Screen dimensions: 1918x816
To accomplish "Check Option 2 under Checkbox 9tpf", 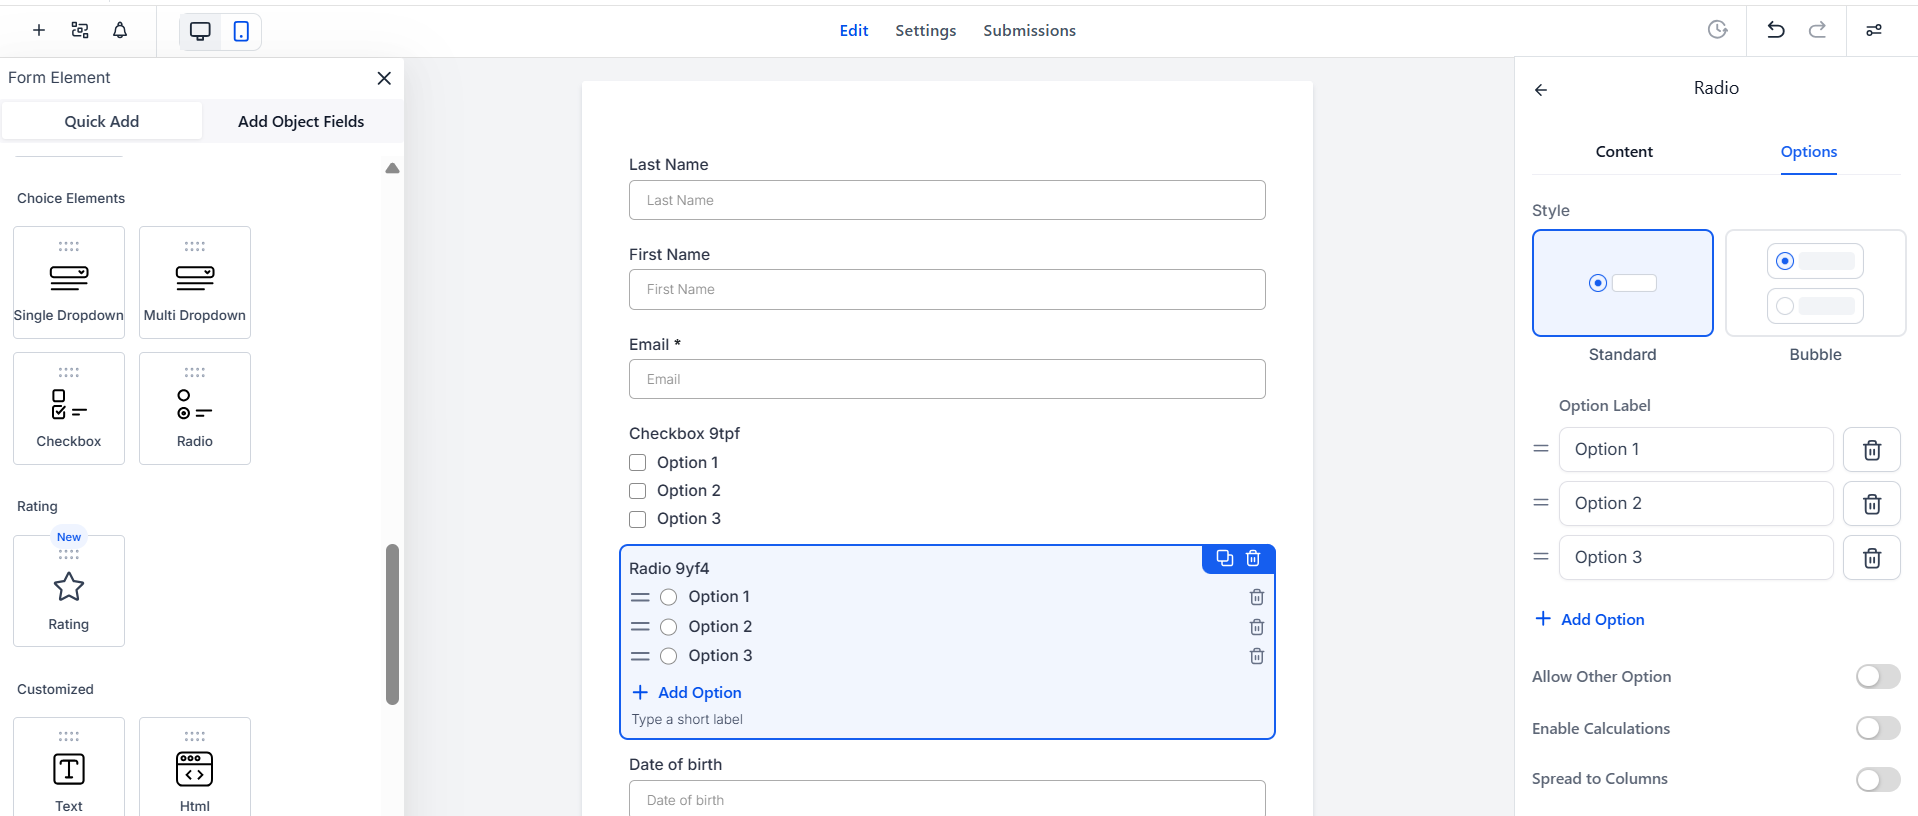I will point(638,491).
